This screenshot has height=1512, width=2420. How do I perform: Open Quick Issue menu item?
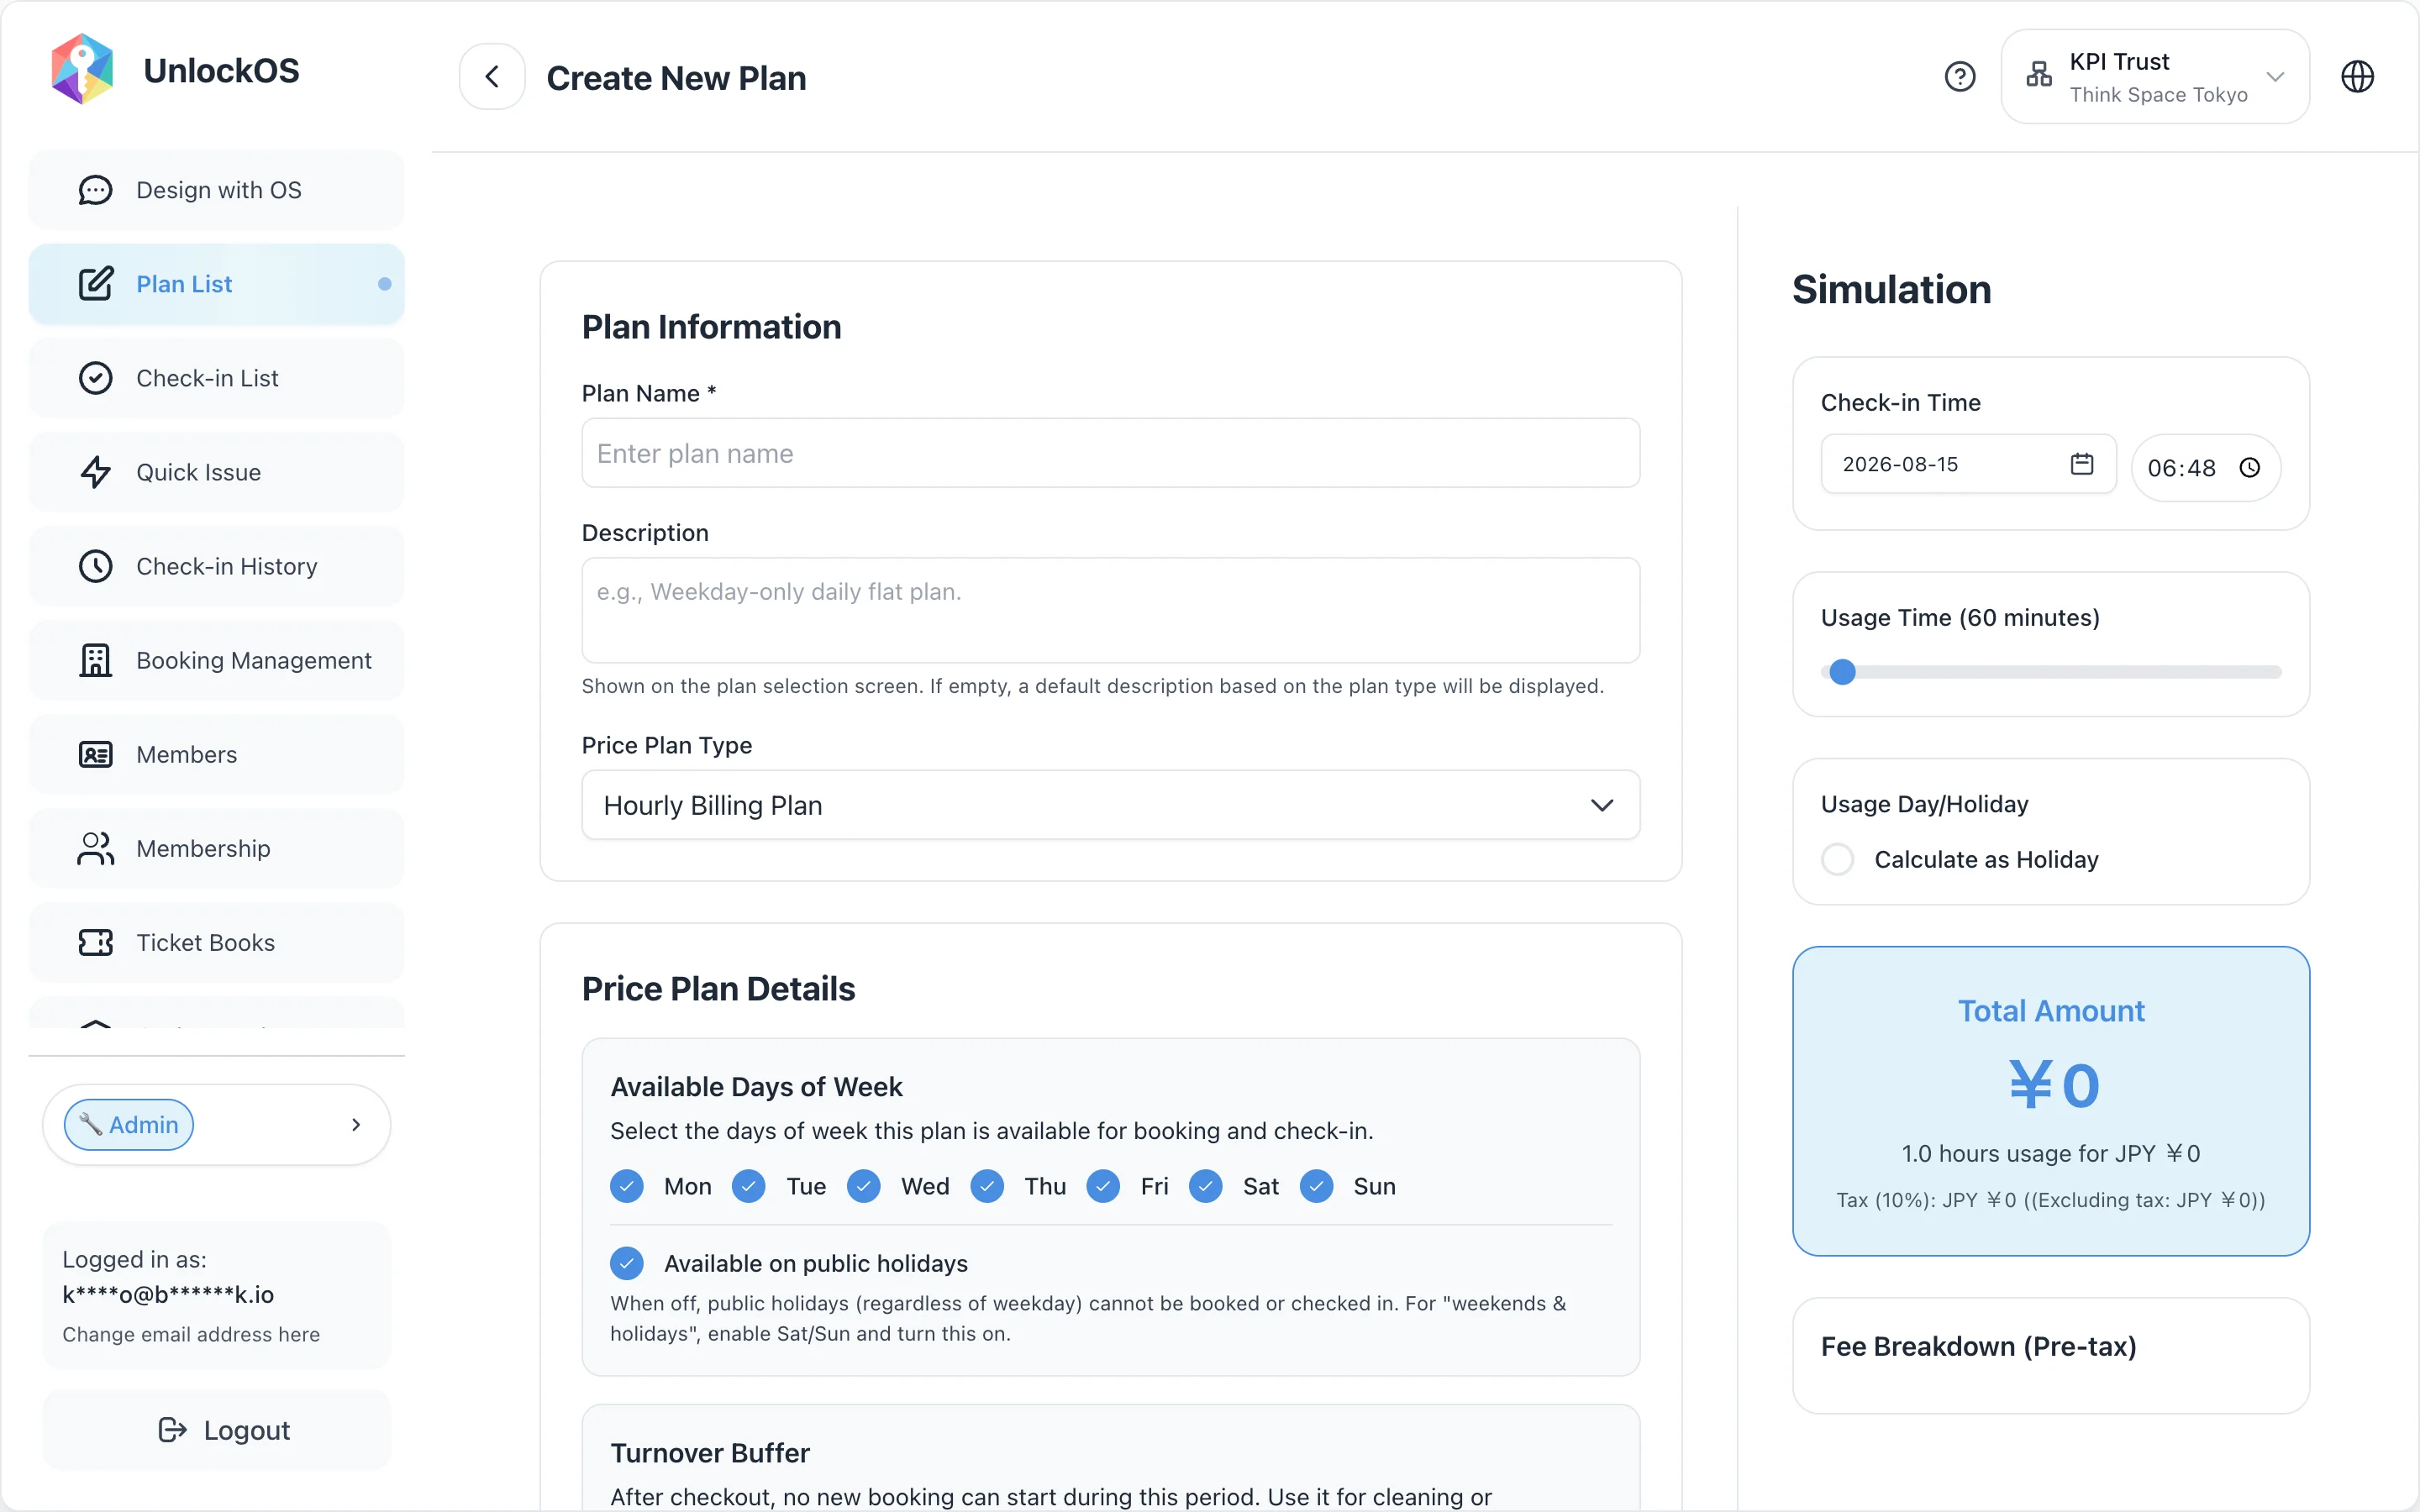(x=217, y=472)
